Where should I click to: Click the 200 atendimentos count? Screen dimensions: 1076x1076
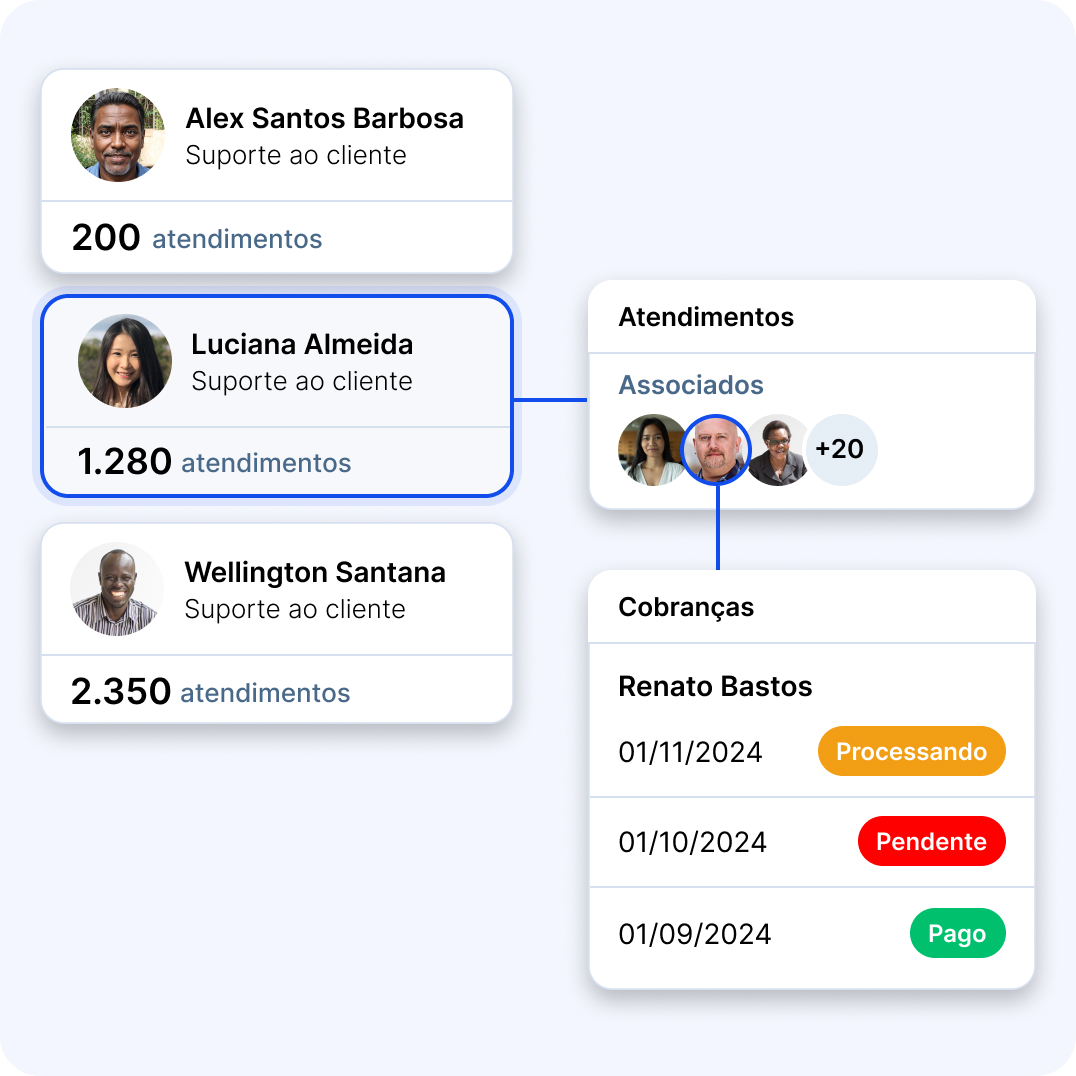[x=197, y=238]
